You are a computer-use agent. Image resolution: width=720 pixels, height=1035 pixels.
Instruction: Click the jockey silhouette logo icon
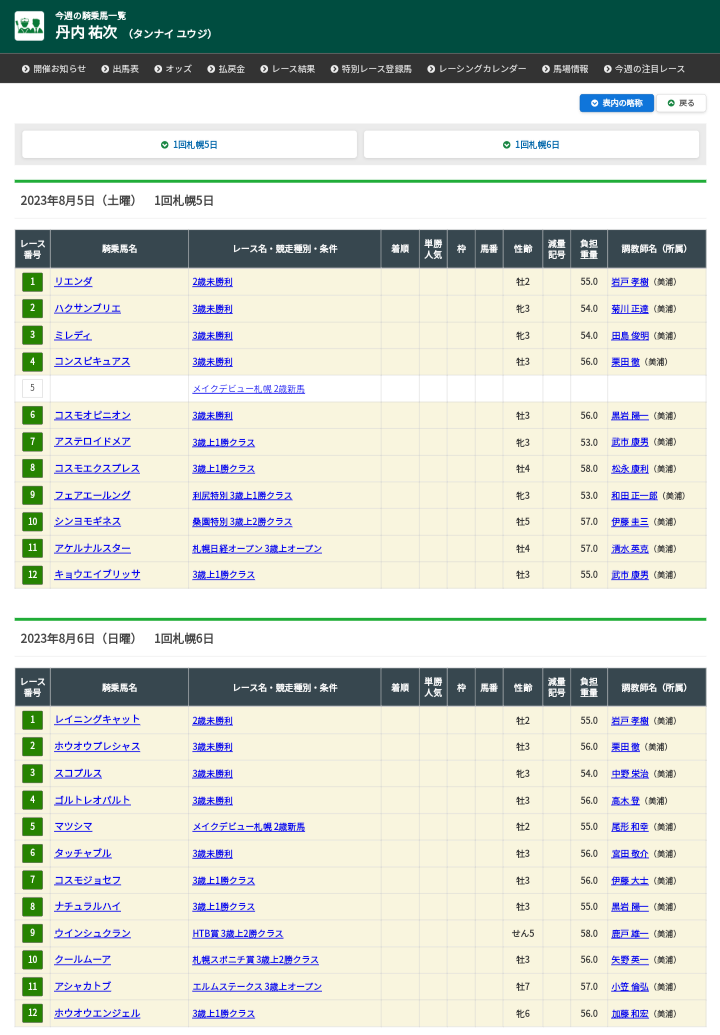tap(29, 26)
